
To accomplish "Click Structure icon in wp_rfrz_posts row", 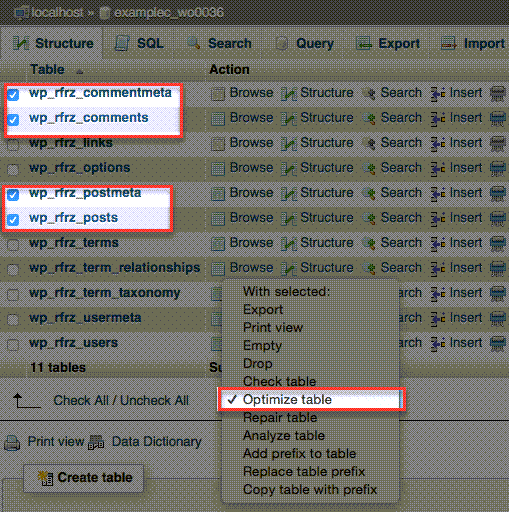I will (289, 219).
